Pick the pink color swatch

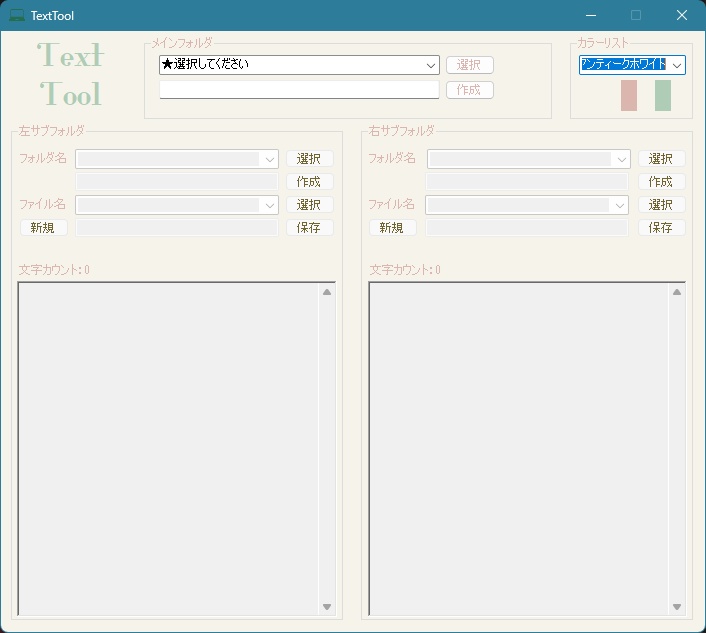629,95
